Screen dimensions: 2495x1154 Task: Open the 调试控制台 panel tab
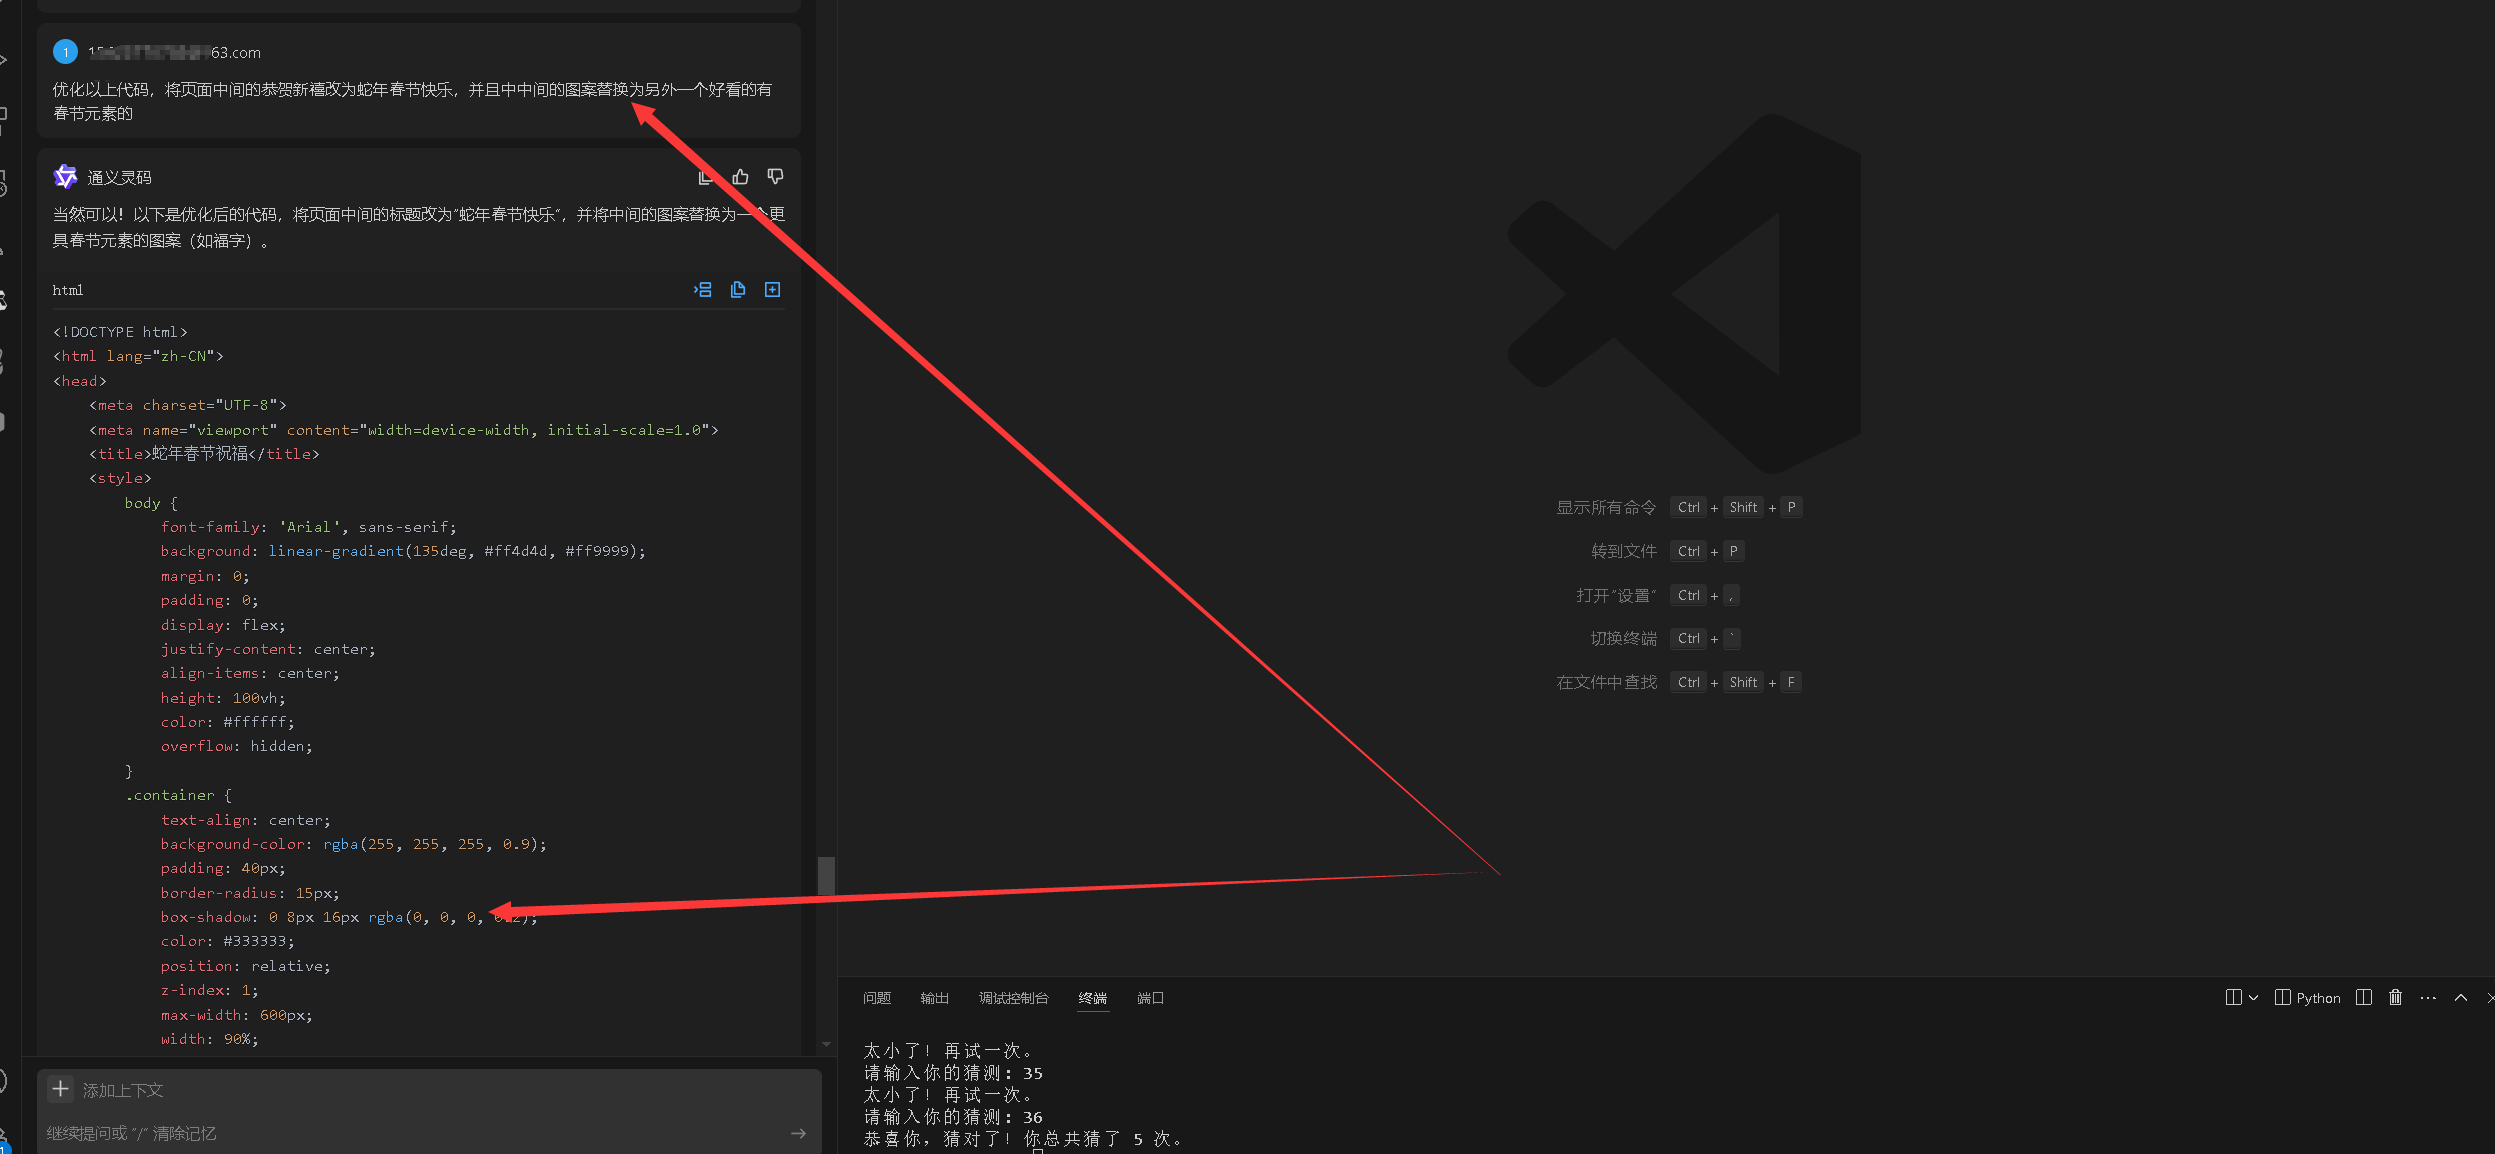click(1013, 998)
